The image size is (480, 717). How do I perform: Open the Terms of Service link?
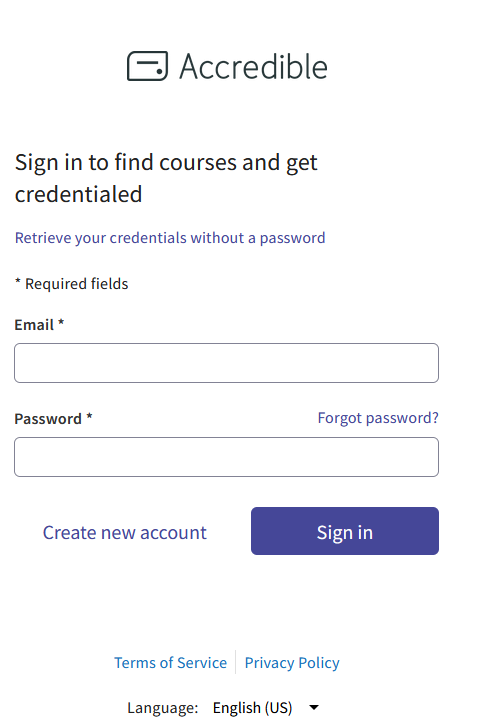tap(171, 663)
